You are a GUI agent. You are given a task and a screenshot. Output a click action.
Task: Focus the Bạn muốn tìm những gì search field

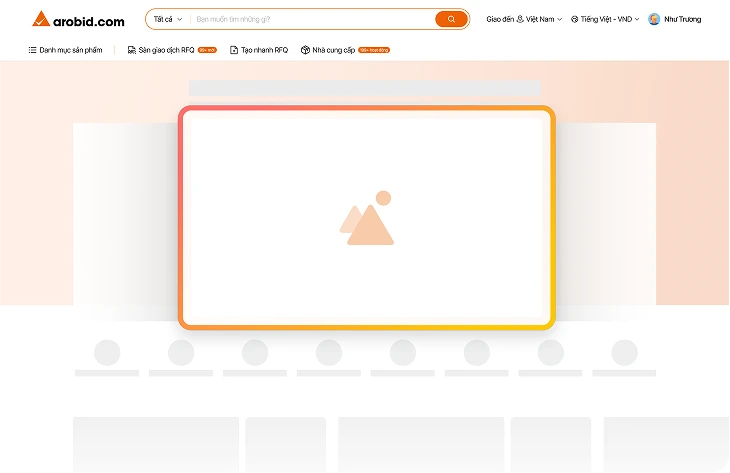312,19
